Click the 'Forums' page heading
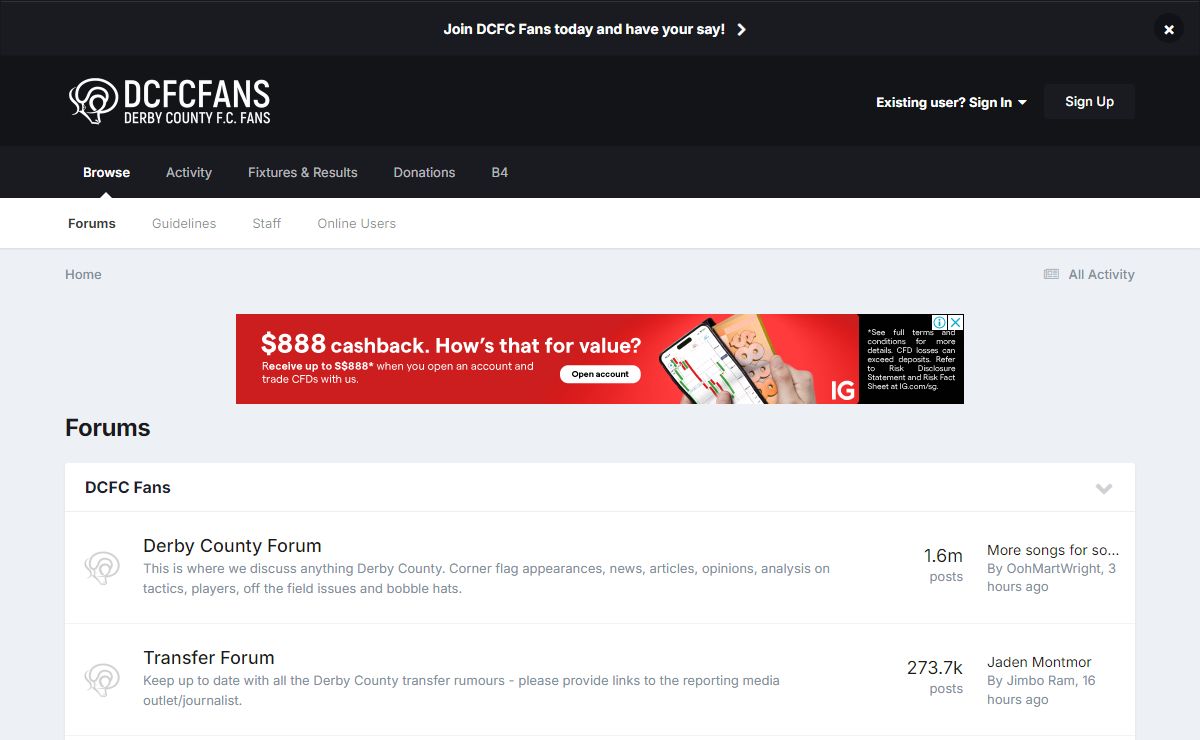Viewport: 1200px width, 740px height. [108, 427]
